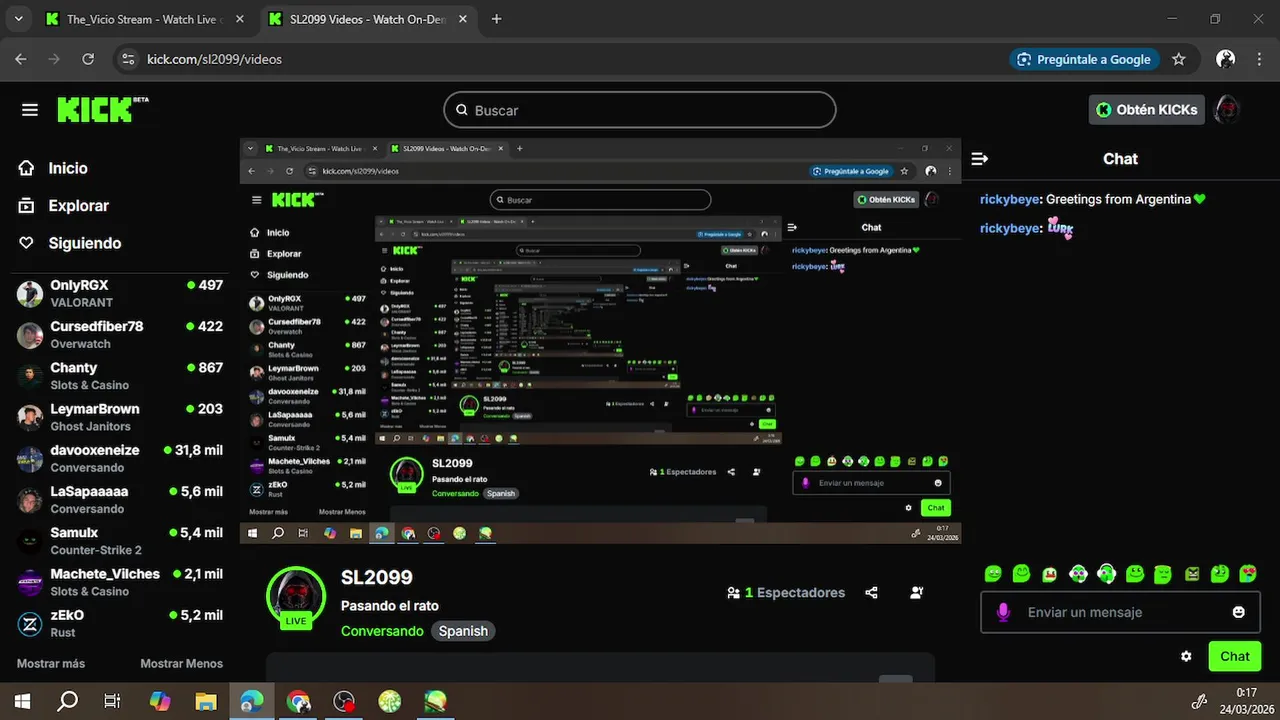Click the Preguntale a Google button
Viewport: 1280px width, 720px height.
click(1085, 59)
